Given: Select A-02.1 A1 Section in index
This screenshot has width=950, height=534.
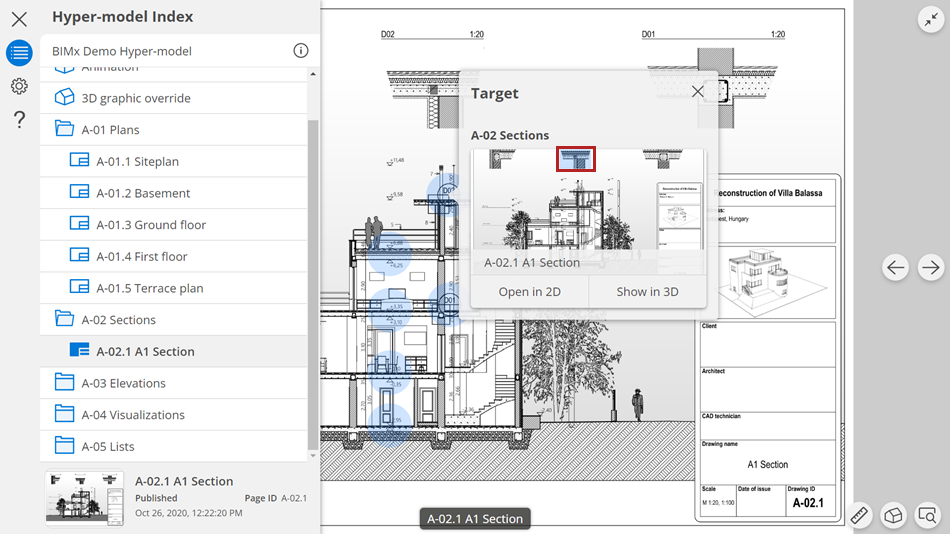Looking at the screenshot, I should coord(174,352).
